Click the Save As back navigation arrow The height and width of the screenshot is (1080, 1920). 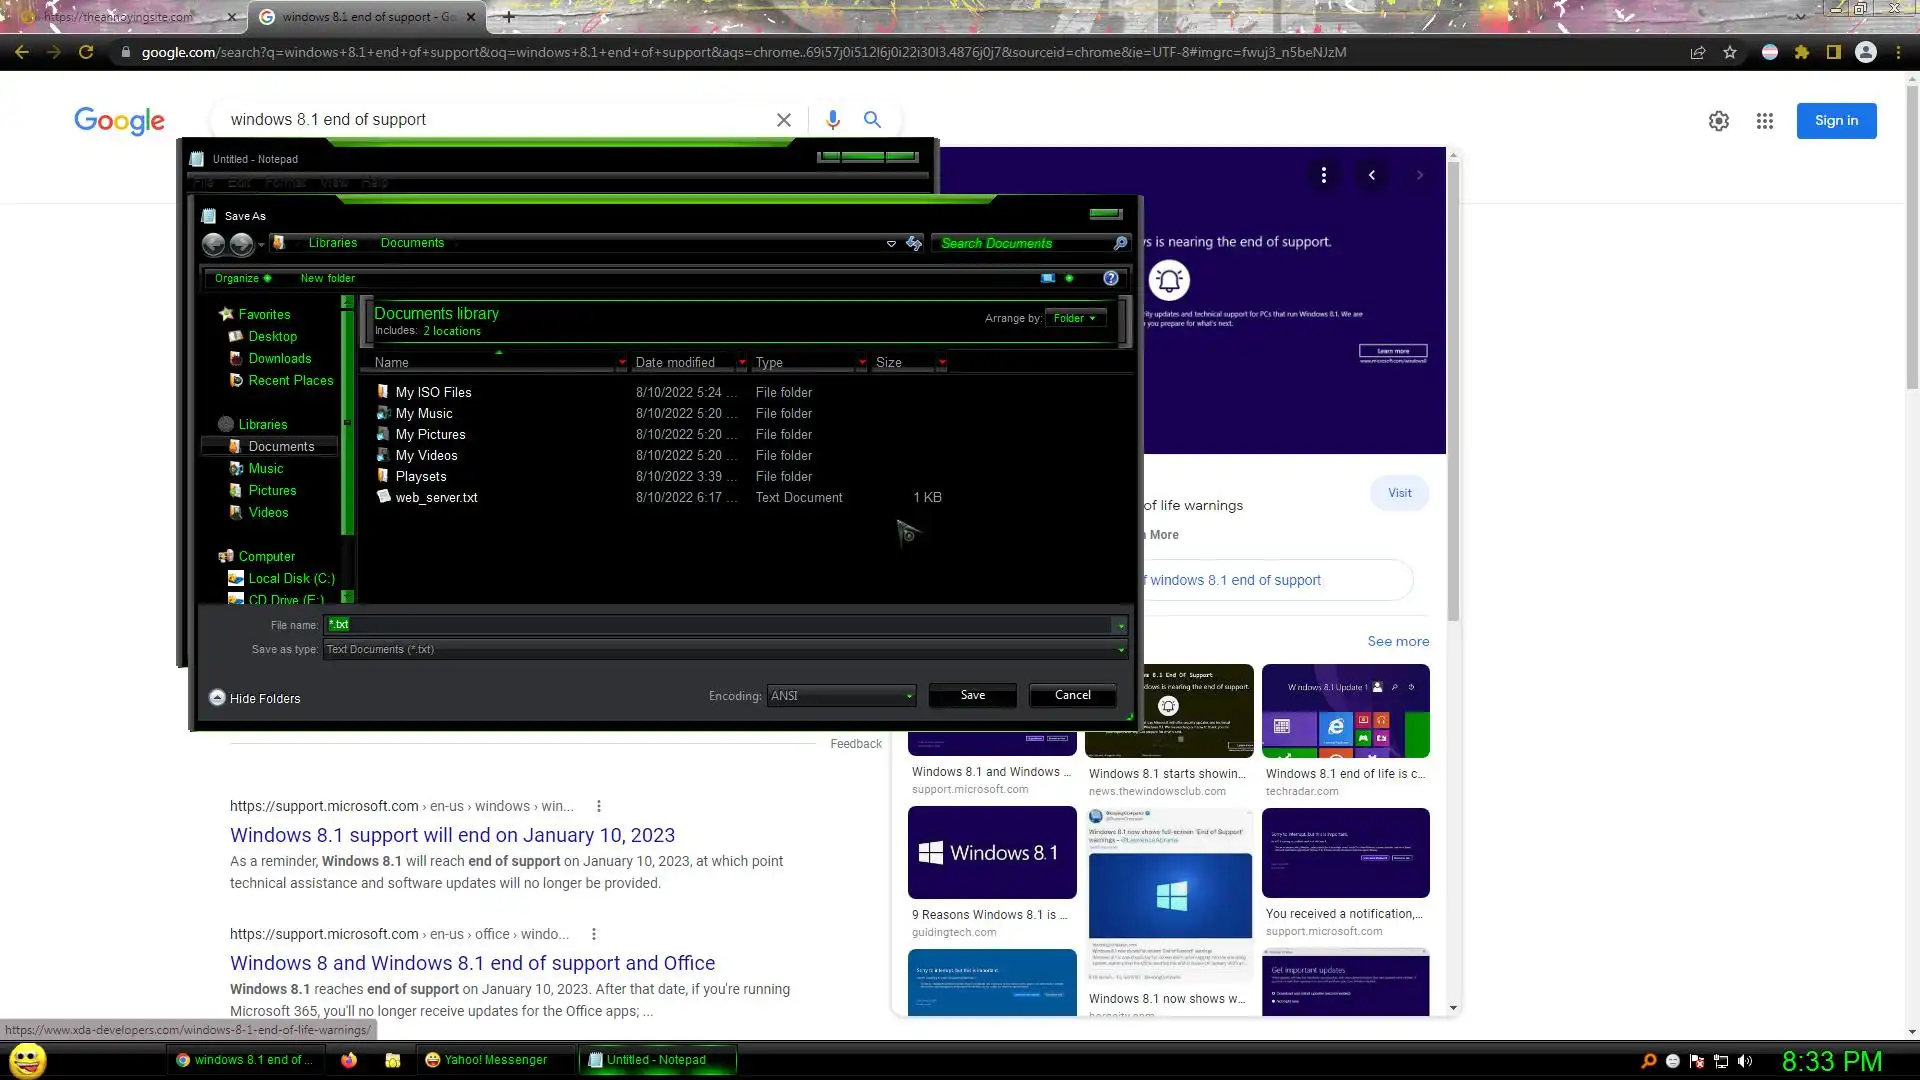[213, 244]
